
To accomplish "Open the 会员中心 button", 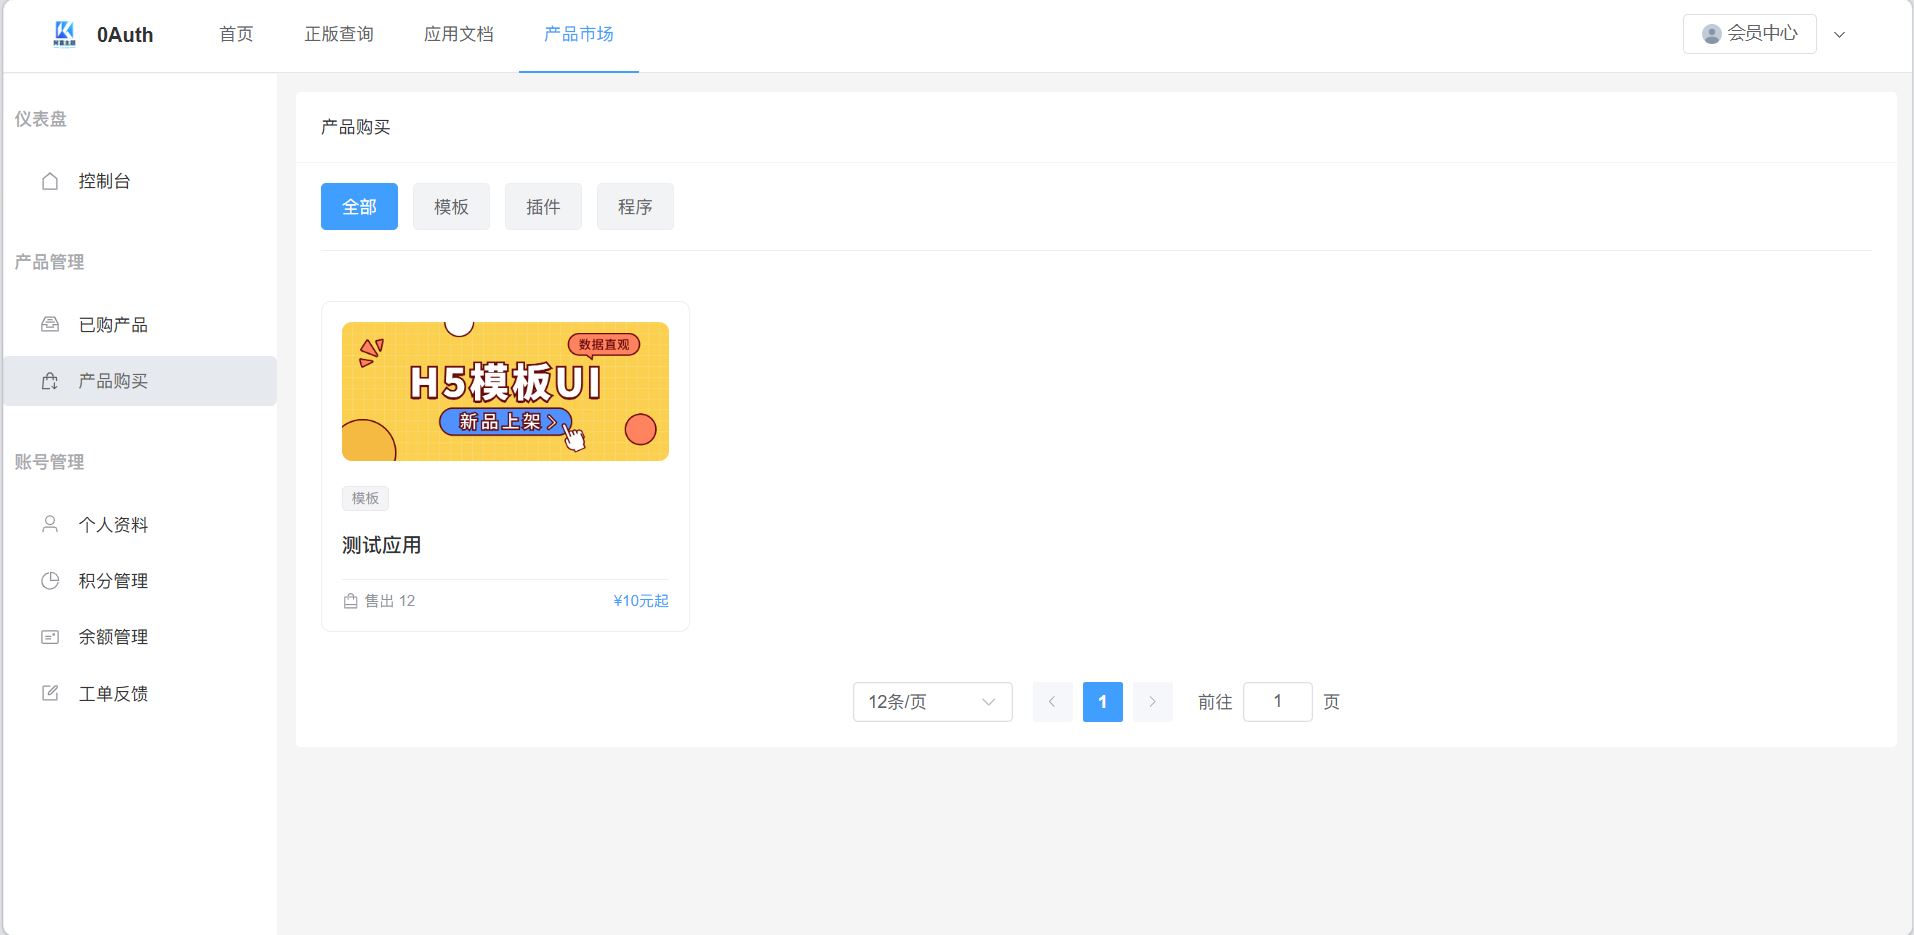I will click(x=1749, y=34).
